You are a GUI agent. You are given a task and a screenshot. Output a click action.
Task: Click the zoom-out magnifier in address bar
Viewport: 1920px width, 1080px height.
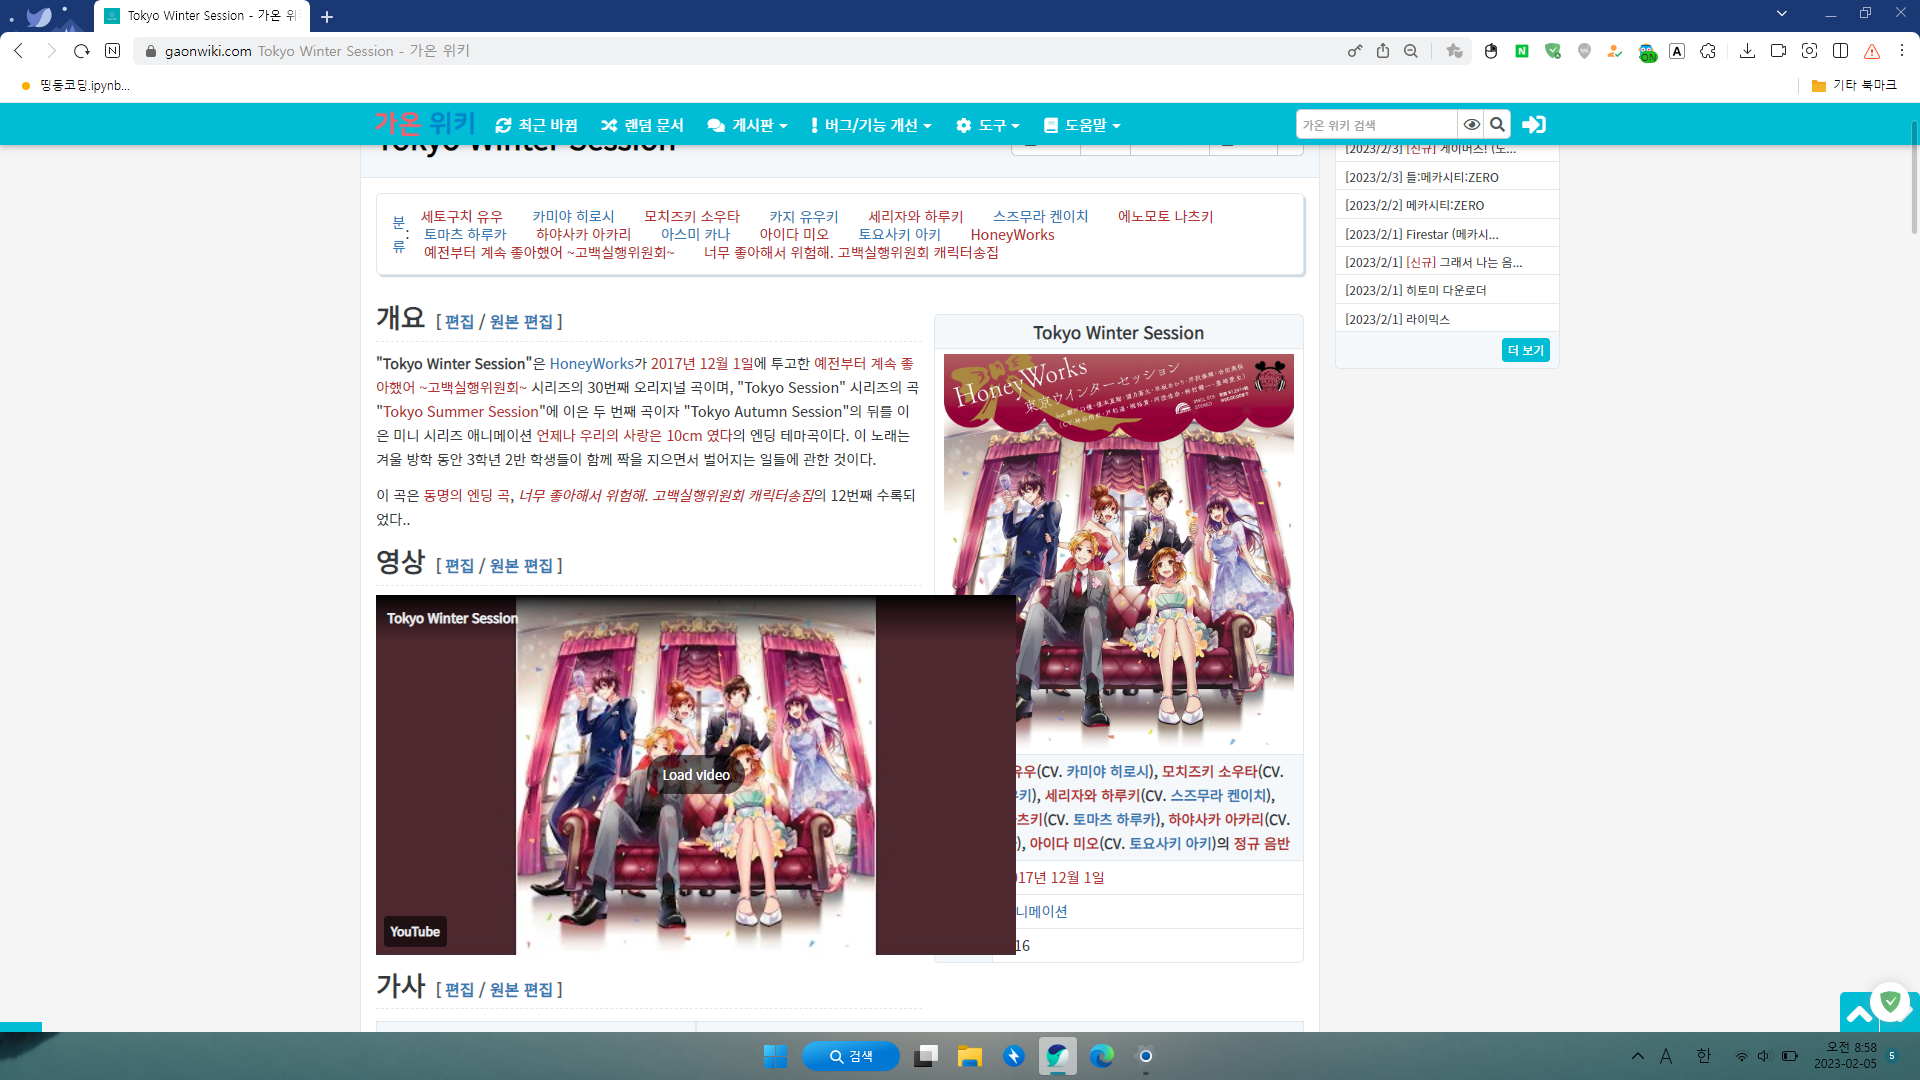click(1411, 51)
